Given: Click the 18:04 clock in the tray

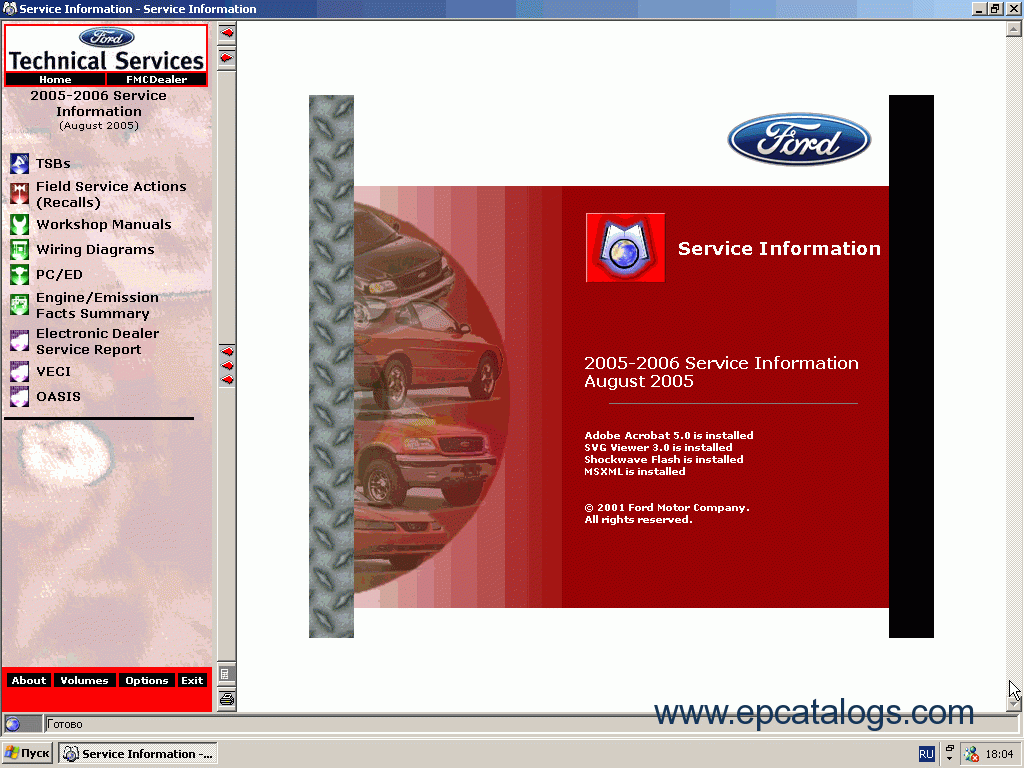Looking at the screenshot, I should [999, 754].
